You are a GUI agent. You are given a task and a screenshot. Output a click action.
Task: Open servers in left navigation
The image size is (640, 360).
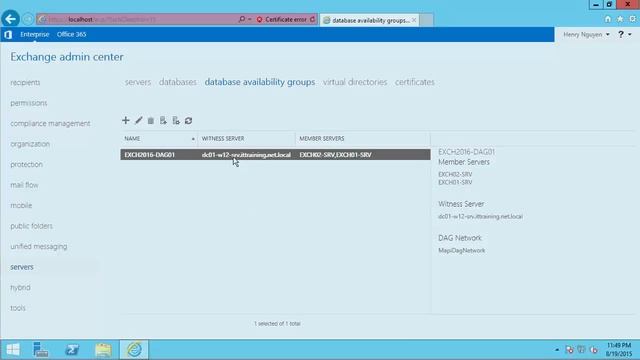22,267
